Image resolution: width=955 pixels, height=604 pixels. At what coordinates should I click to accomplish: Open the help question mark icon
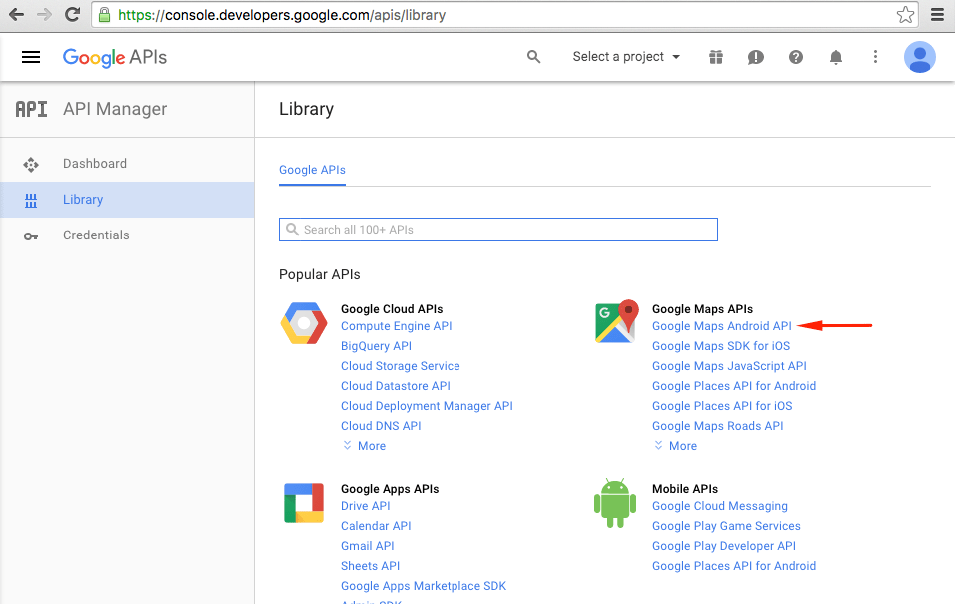(796, 57)
